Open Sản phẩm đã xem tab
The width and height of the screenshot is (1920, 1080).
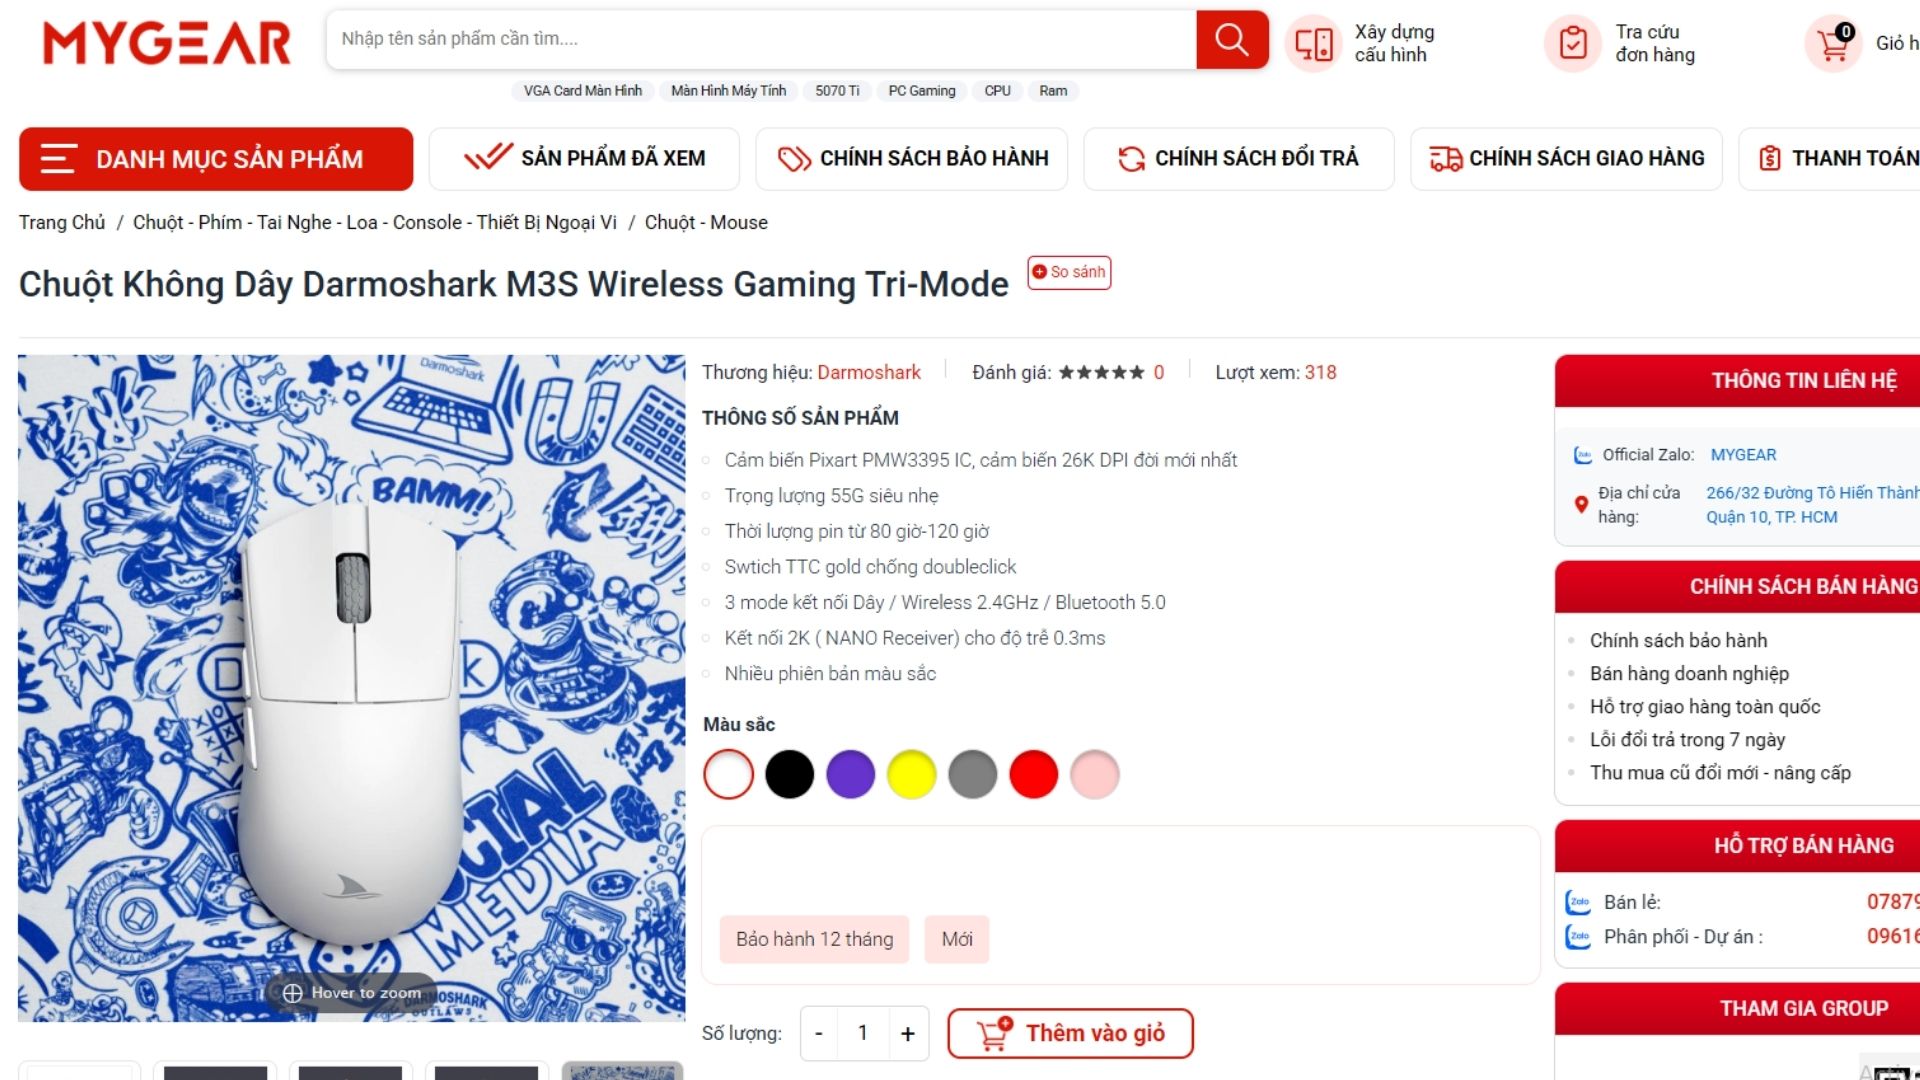click(x=584, y=159)
